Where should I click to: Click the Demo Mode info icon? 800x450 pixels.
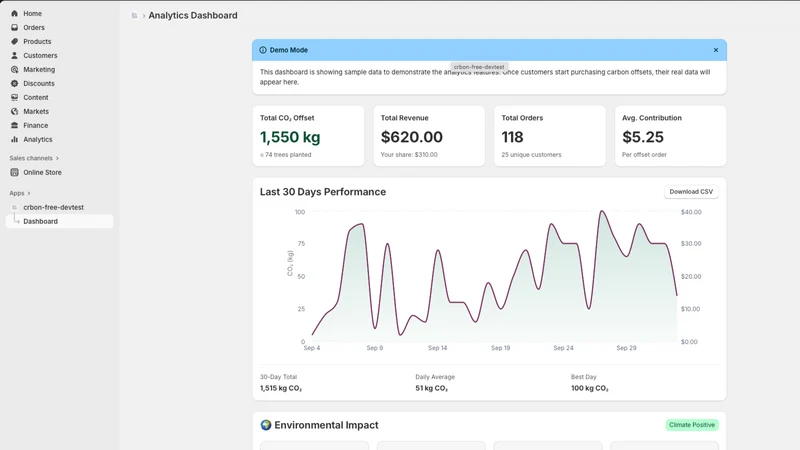pos(263,50)
